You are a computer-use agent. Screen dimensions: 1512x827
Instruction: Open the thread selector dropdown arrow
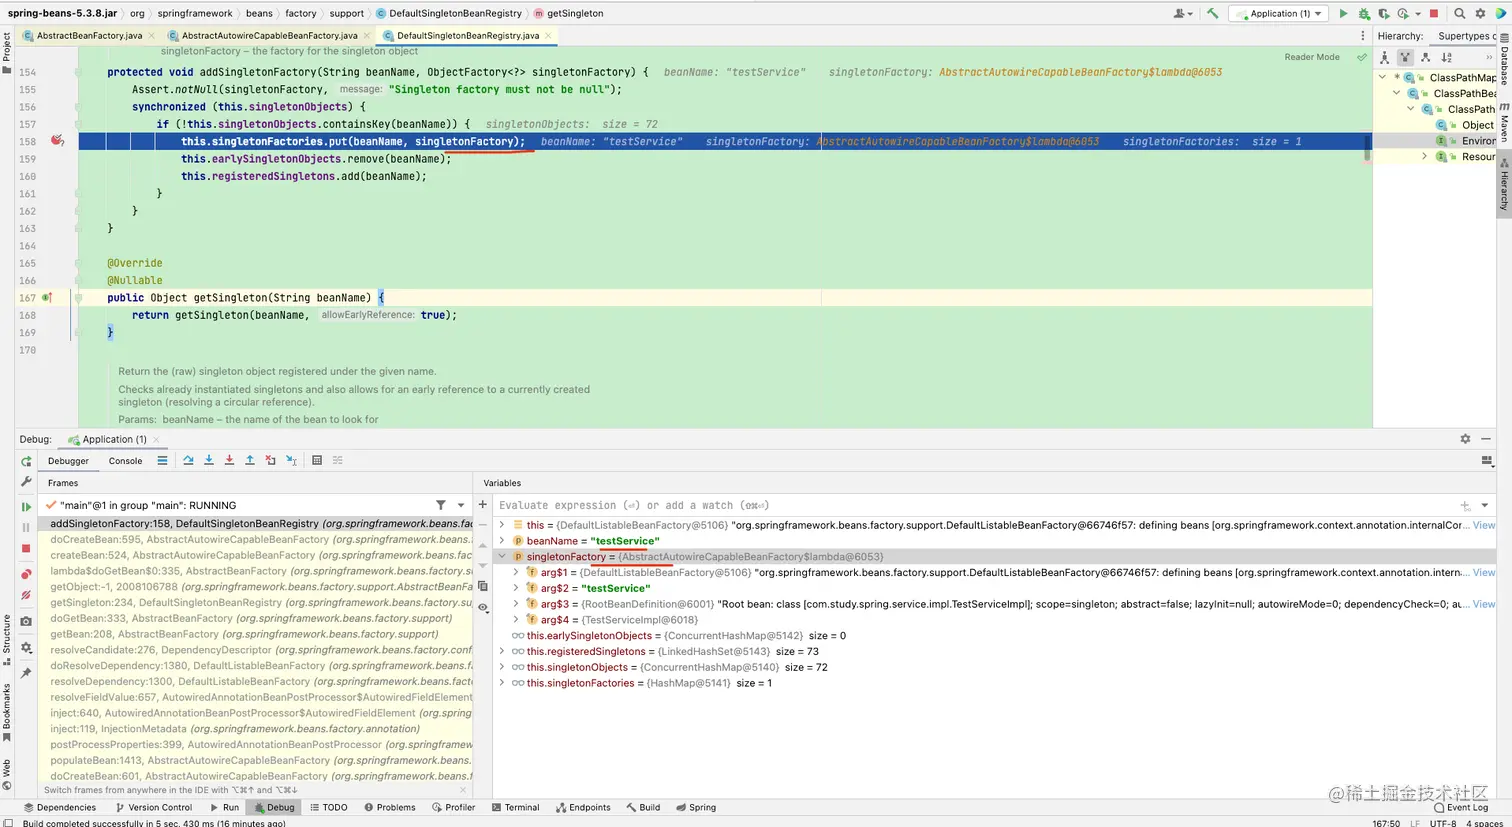(461, 505)
